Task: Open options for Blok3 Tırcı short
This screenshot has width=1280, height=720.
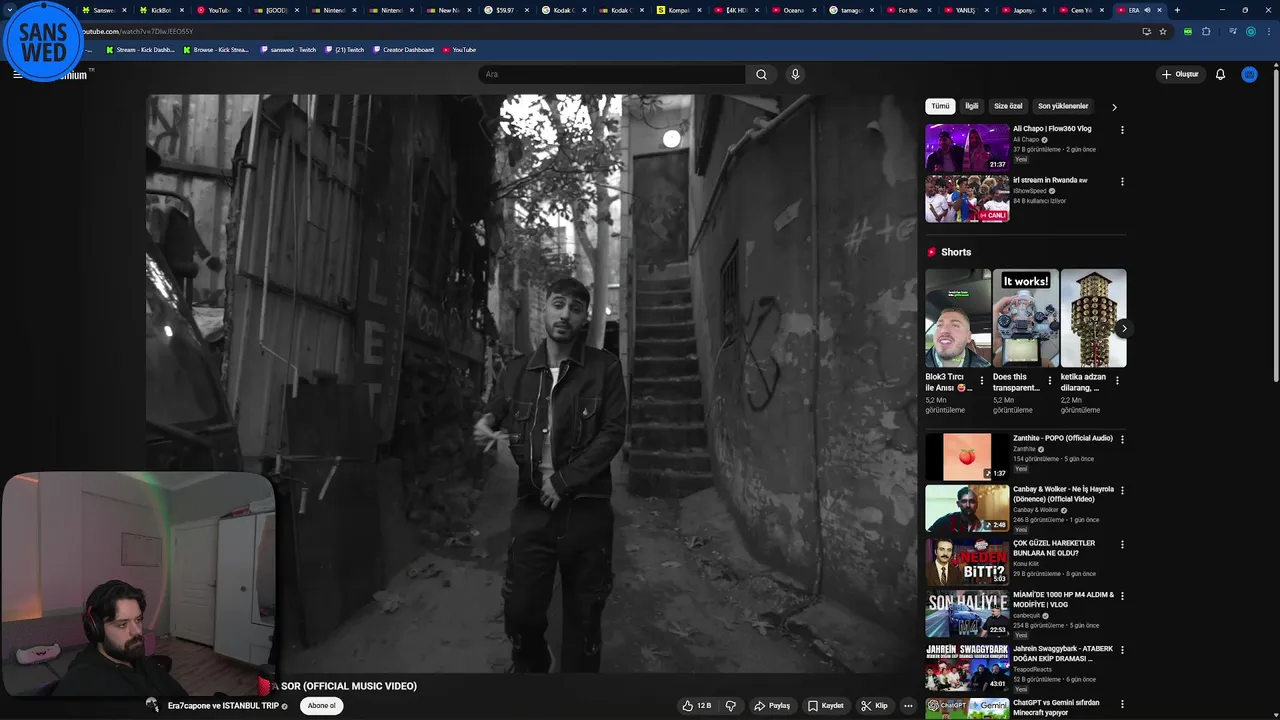Action: (x=982, y=380)
